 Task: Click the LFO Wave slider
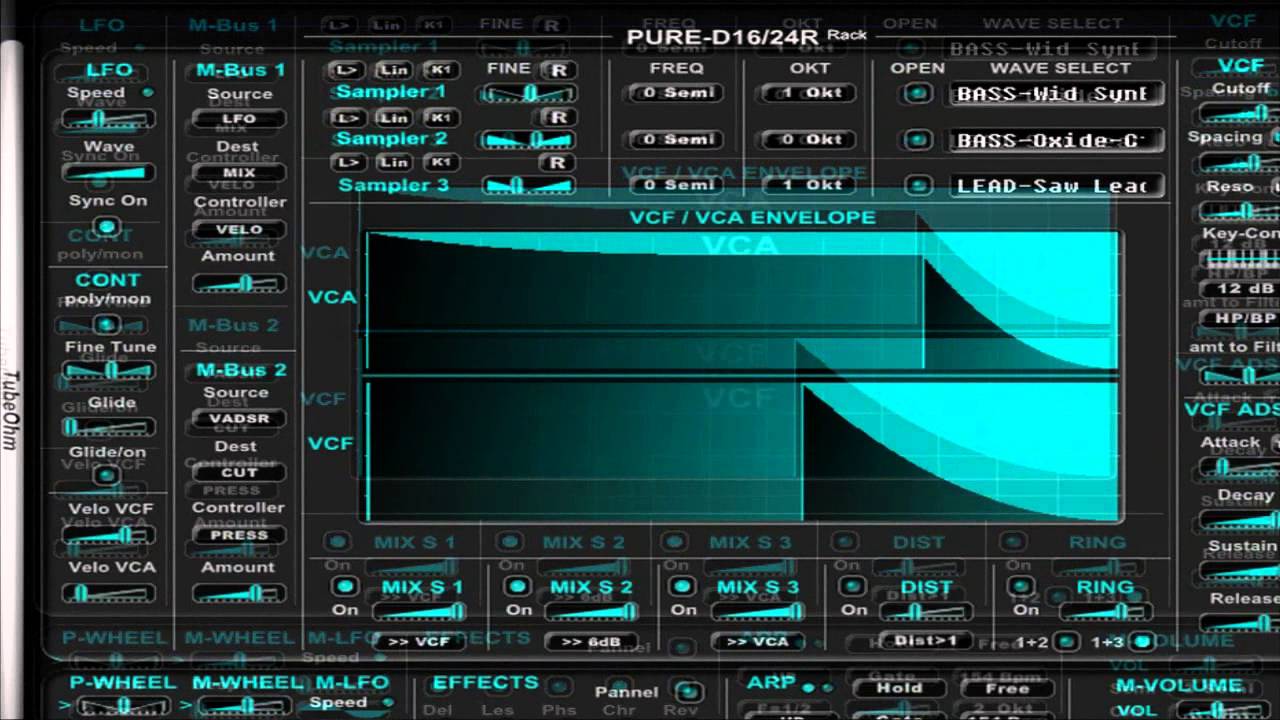coord(108,172)
